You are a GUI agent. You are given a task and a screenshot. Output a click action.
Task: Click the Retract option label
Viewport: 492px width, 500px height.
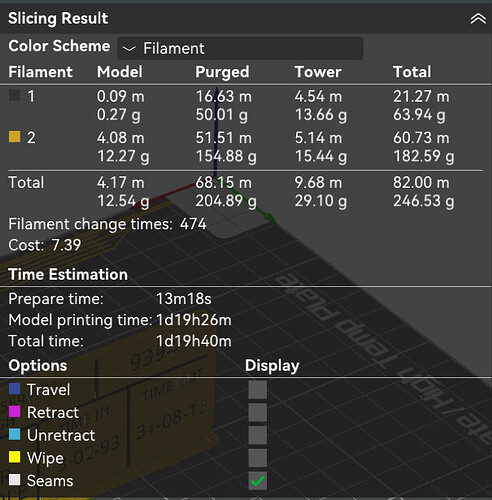click(x=53, y=412)
